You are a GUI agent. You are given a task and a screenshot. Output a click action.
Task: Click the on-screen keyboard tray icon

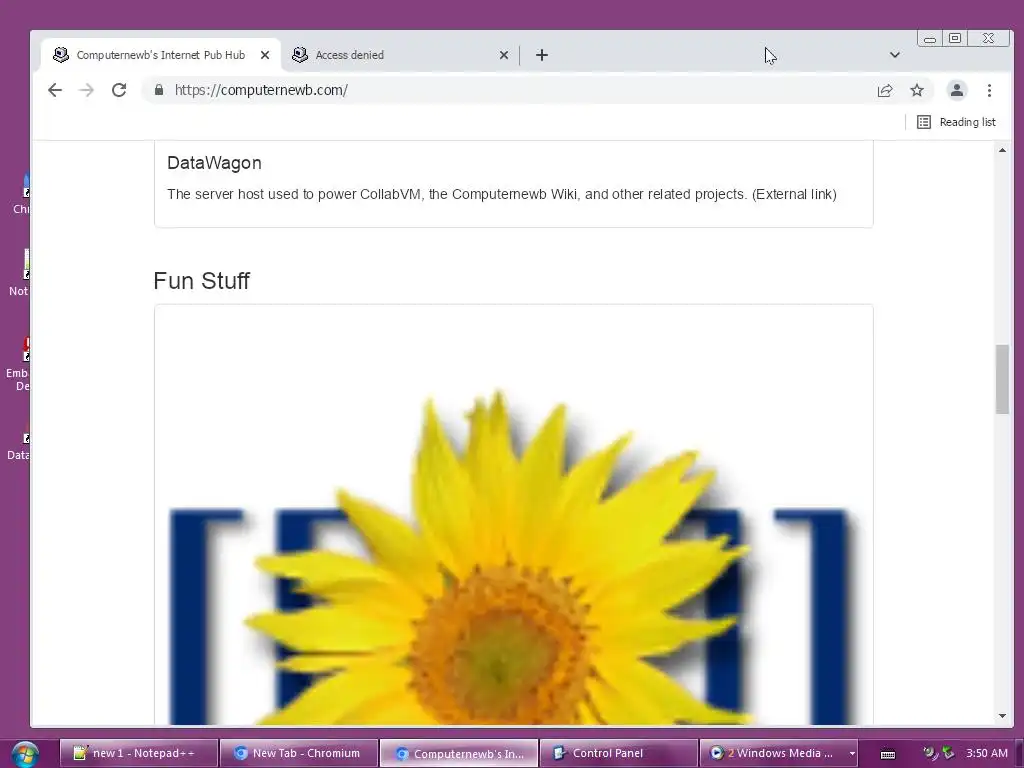pyautogui.click(x=888, y=754)
